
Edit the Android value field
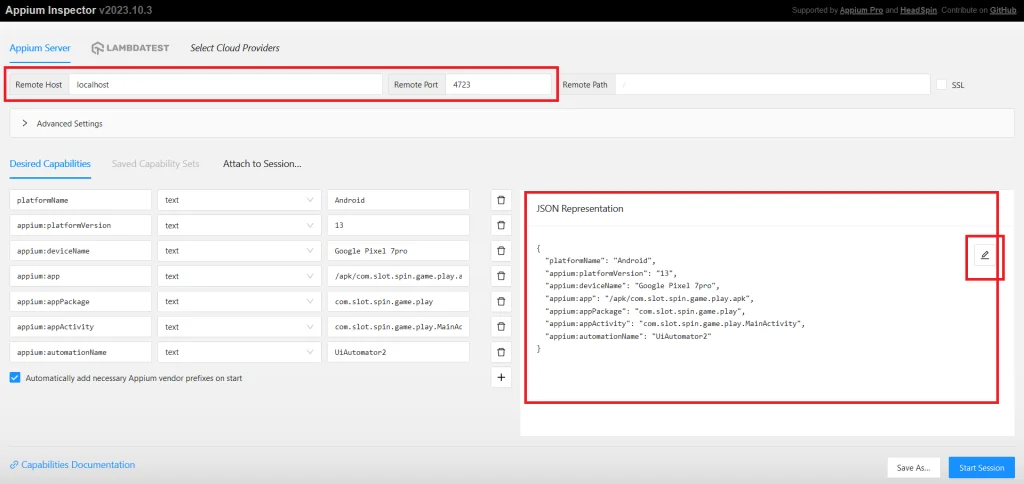pyautogui.click(x=398, y=200)
